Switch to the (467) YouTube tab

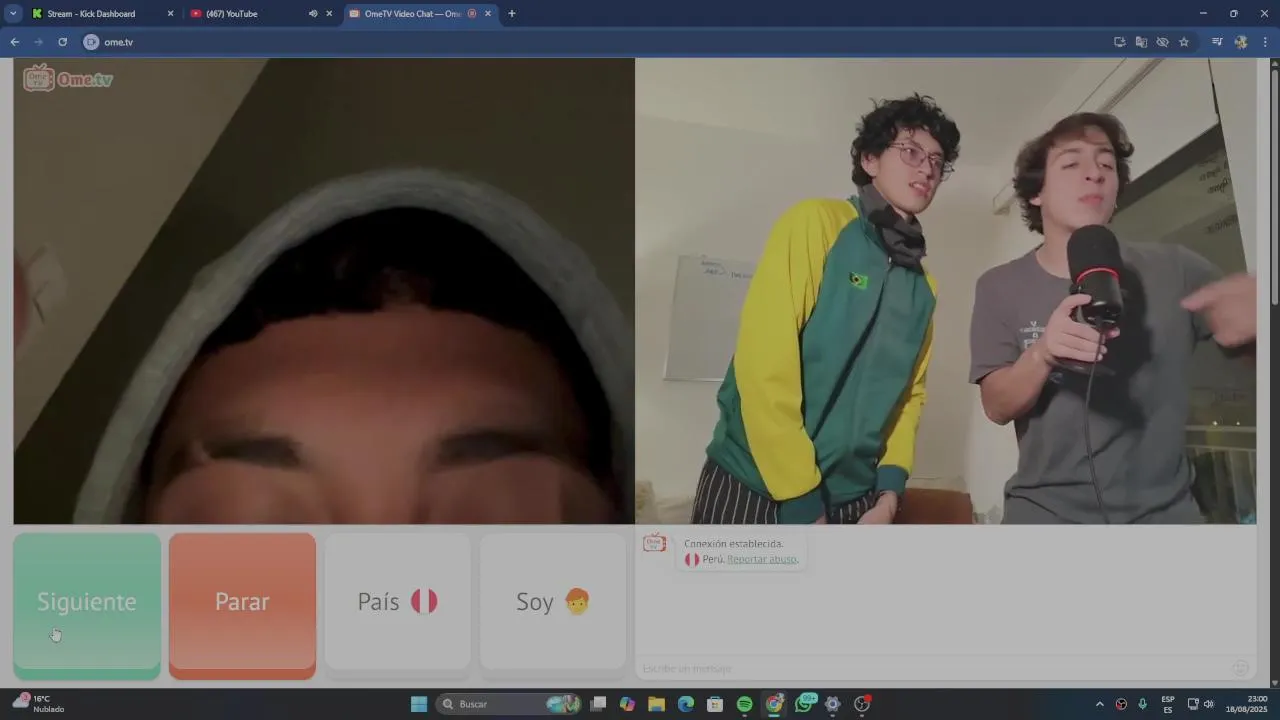point(232,14)
